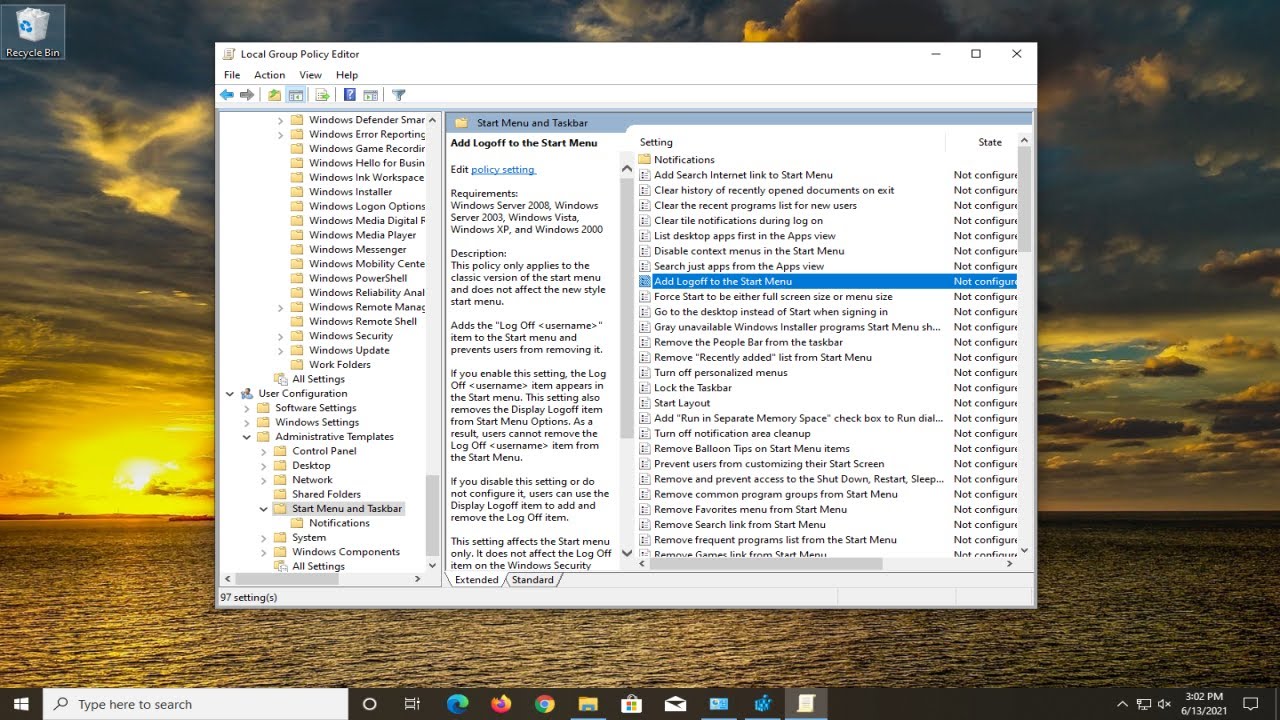
Task: Expand the Windows Components node
Action: pos(265,552)
